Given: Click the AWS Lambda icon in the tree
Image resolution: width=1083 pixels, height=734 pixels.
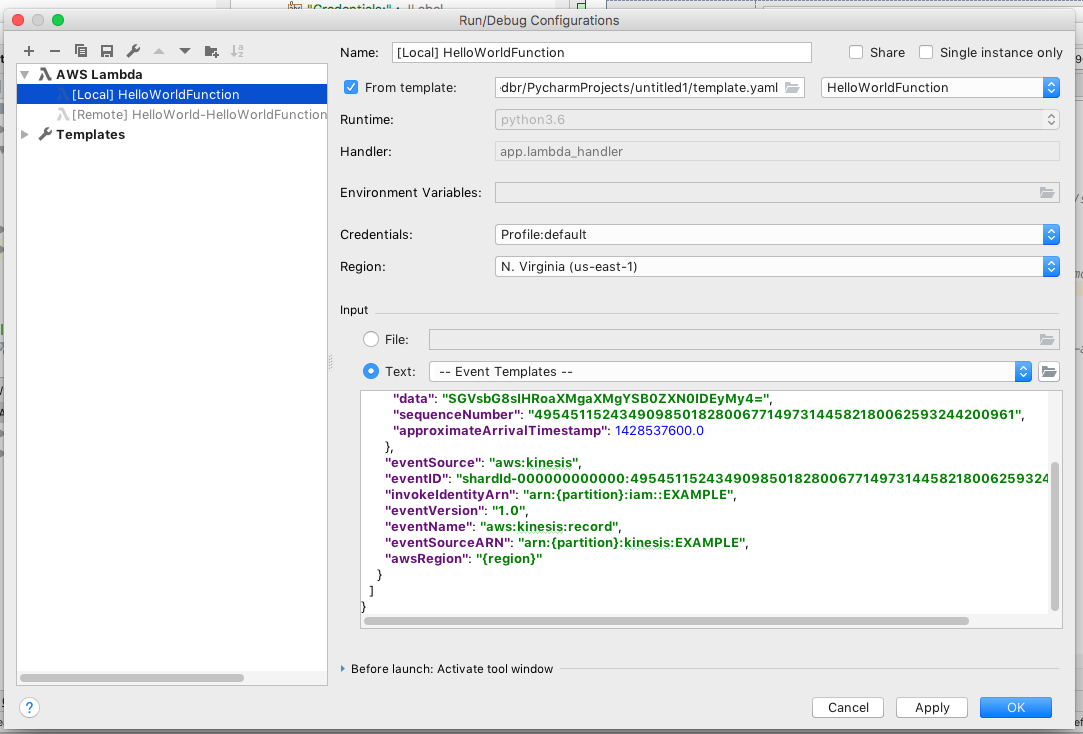Looking at the screenshot, I should [x=45, y=75].
